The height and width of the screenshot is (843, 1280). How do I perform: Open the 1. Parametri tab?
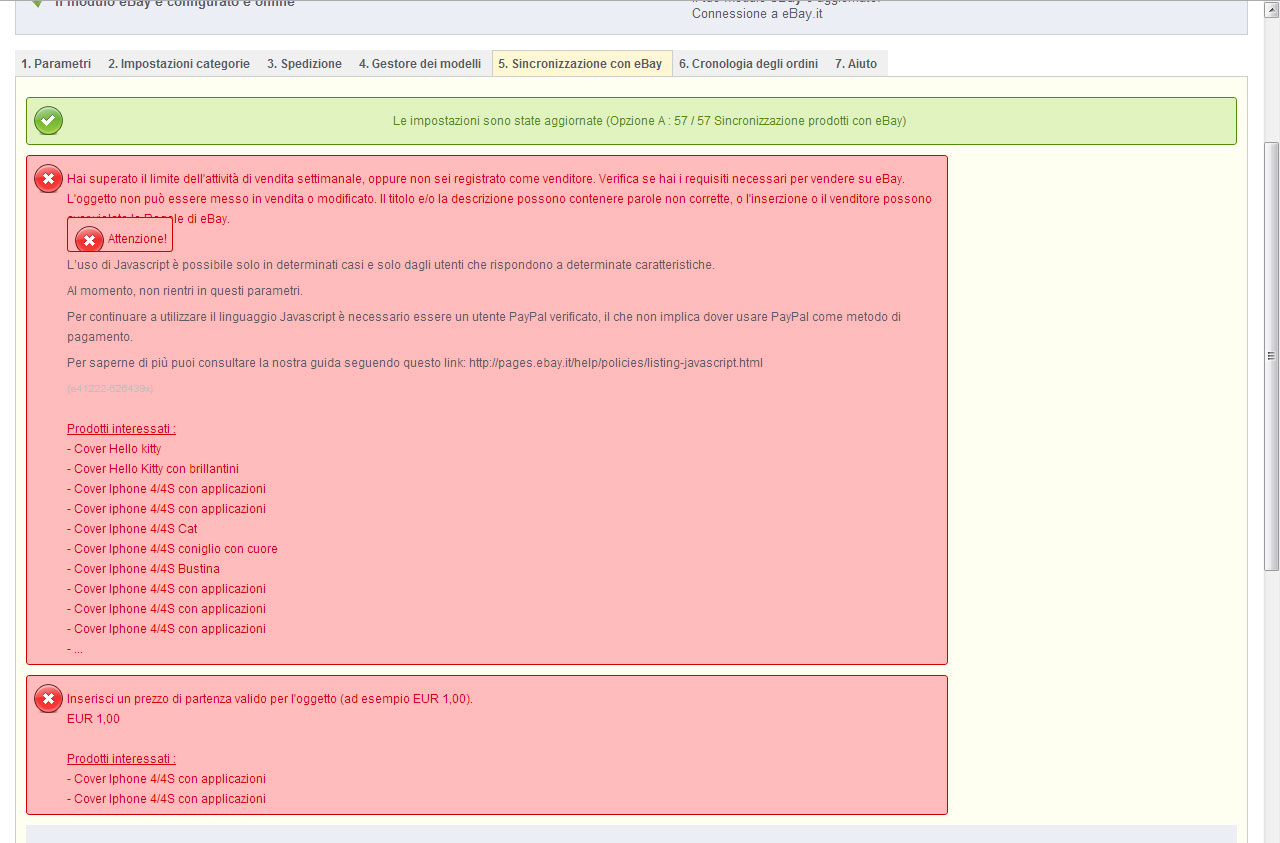click(x=56, y=64)
